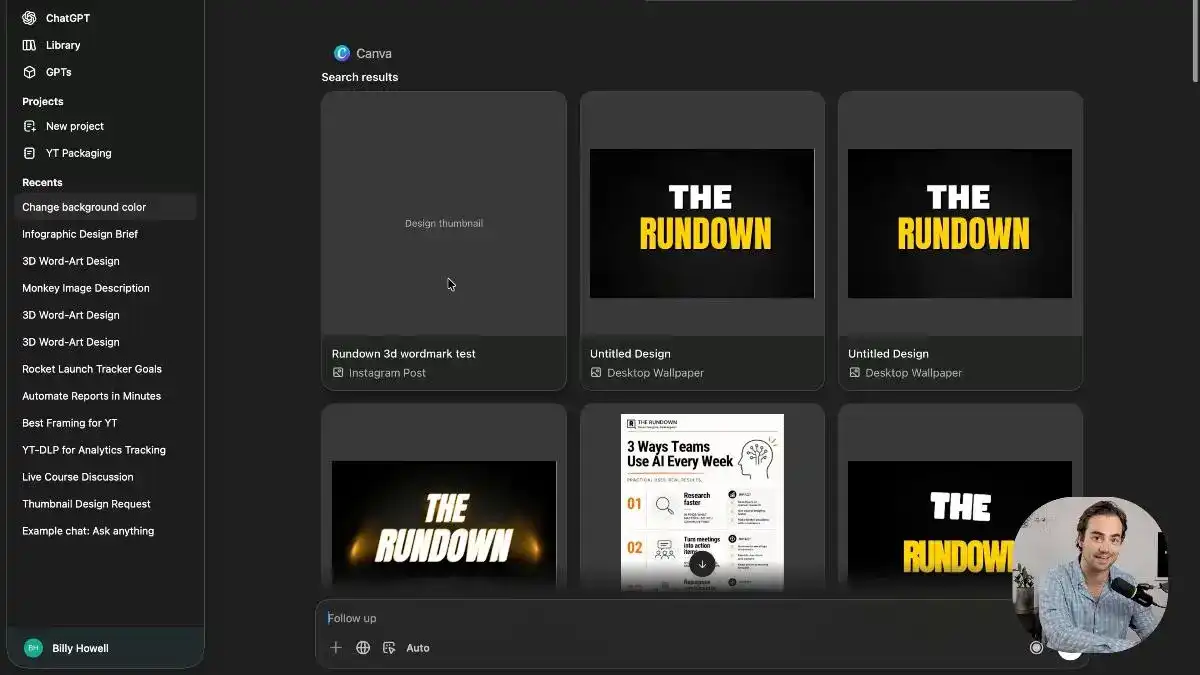Viewport: 1200px width, 675px height.
Task: Click the vertical page scrollbar
Action: 1195,40
